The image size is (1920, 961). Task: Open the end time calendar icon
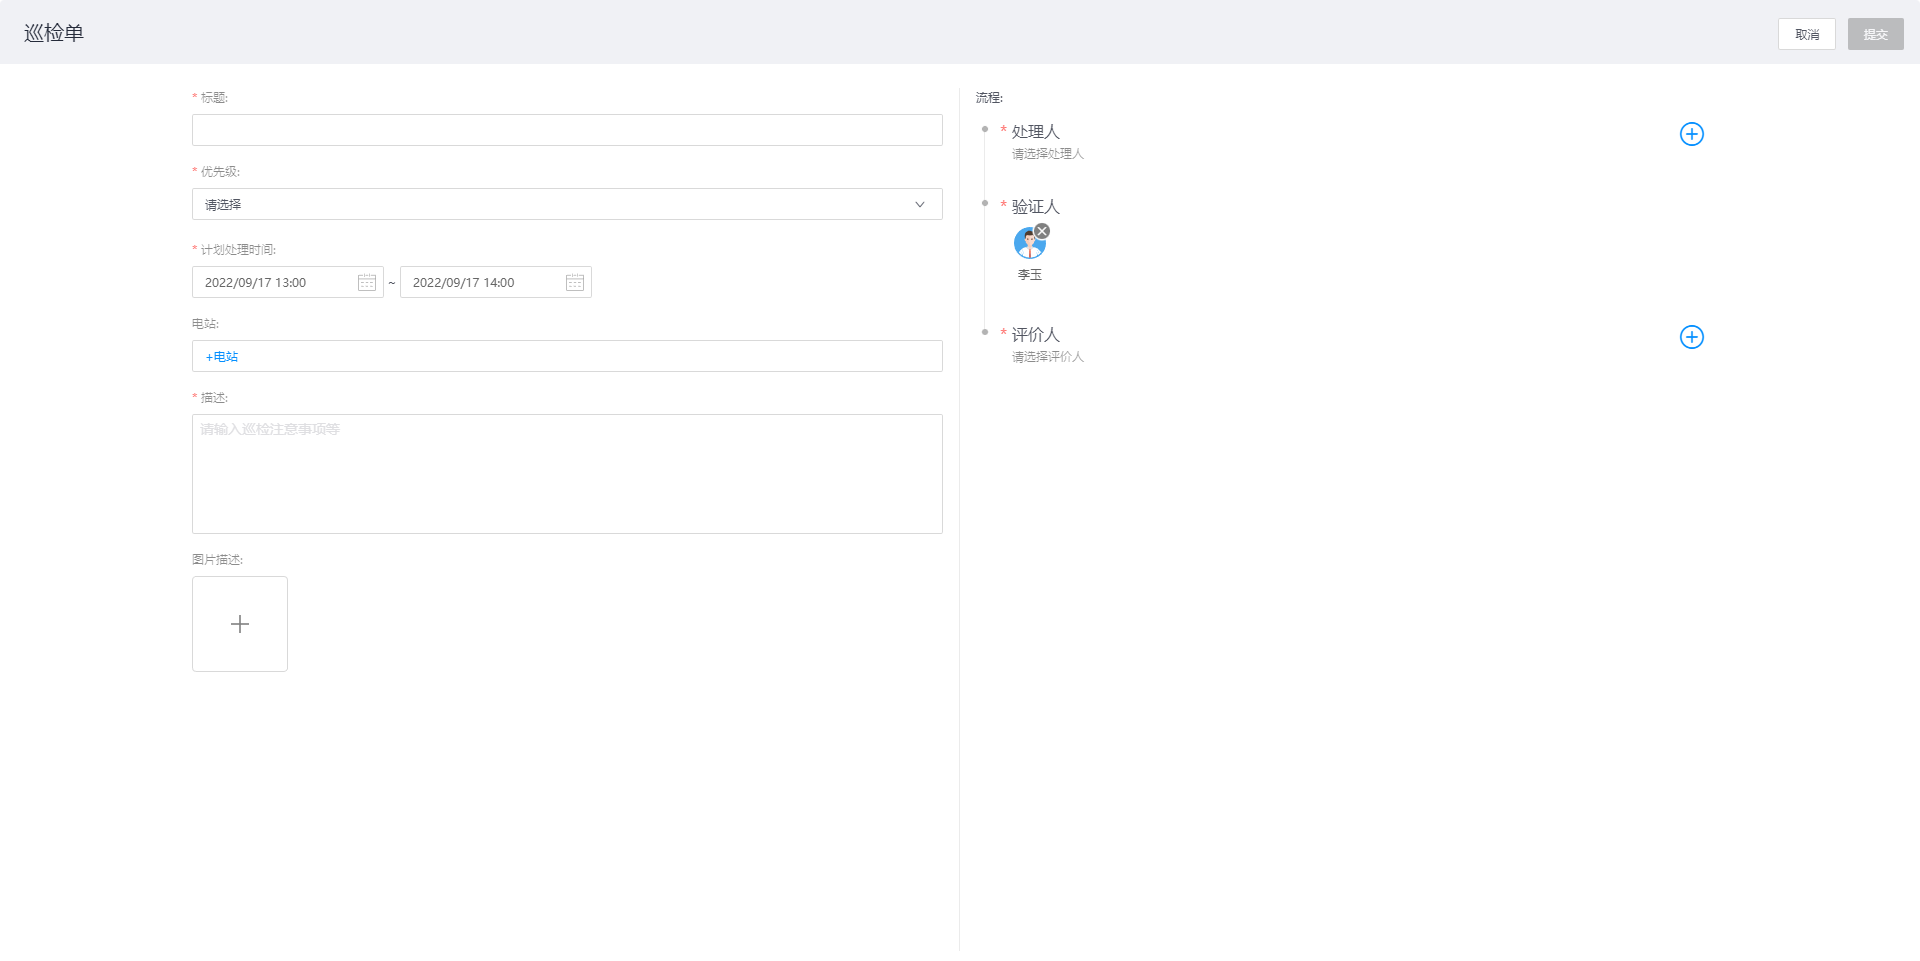tap(575, 283)
